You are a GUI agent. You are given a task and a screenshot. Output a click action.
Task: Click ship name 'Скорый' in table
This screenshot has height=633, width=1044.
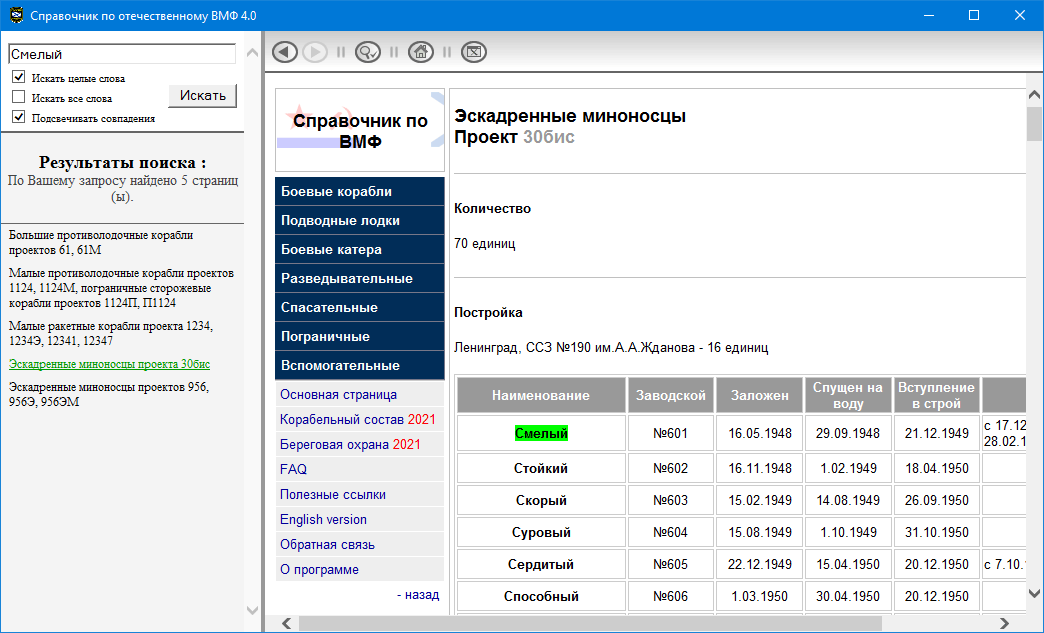541,501
